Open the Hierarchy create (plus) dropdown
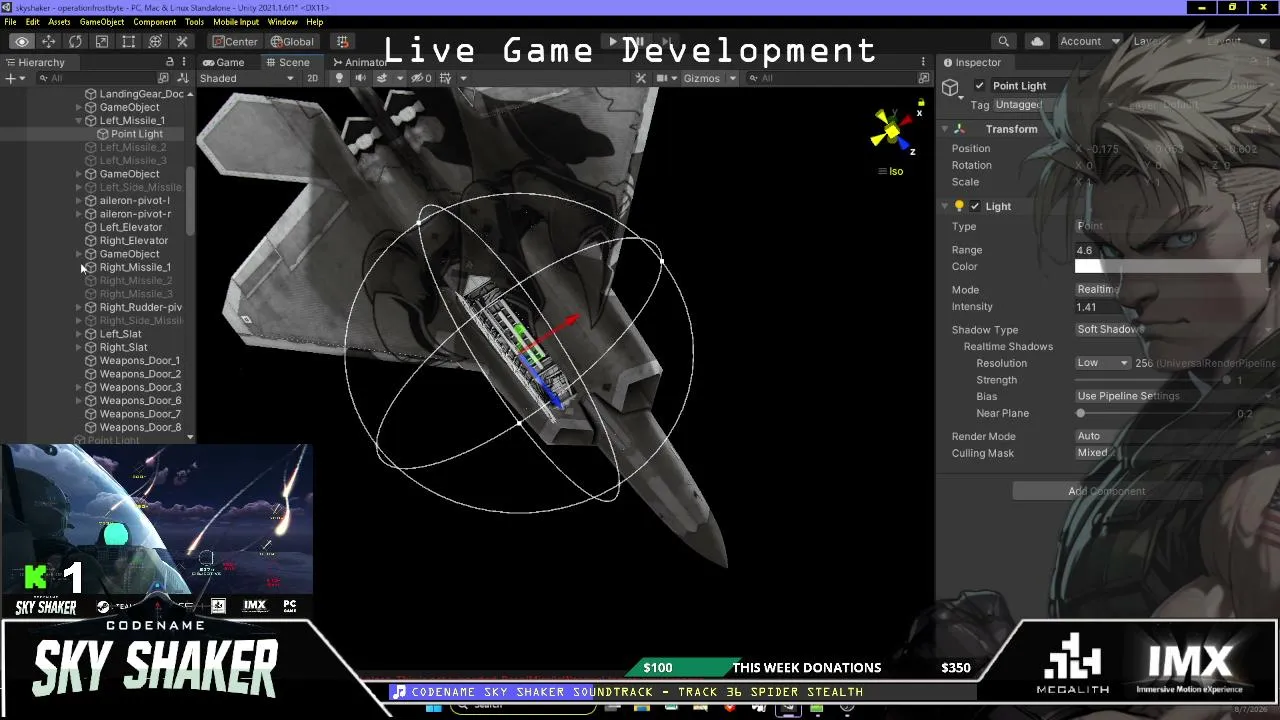 tap(14, 78)
